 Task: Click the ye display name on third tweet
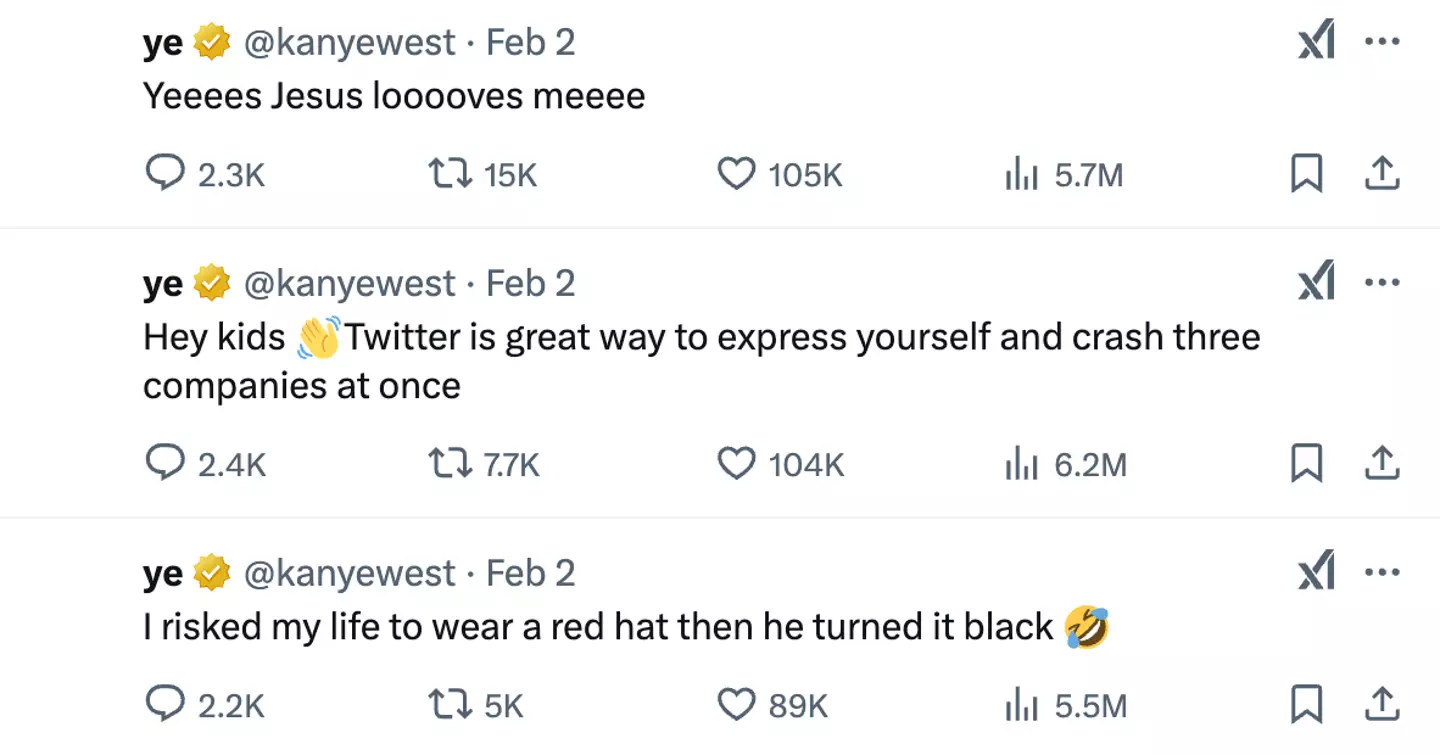[160, 572]
